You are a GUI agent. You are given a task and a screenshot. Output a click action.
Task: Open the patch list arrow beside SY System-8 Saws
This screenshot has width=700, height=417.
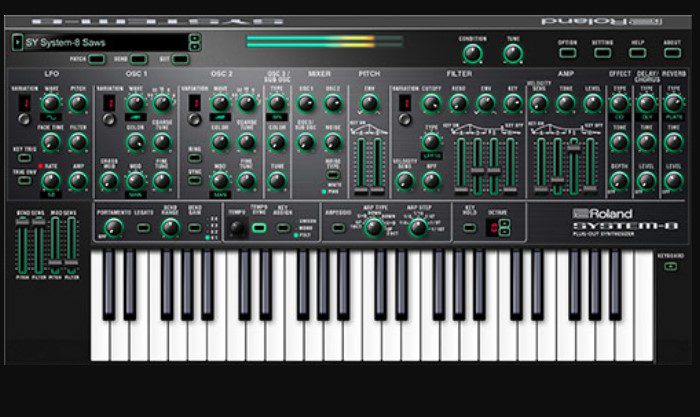(x=17, y=42)
